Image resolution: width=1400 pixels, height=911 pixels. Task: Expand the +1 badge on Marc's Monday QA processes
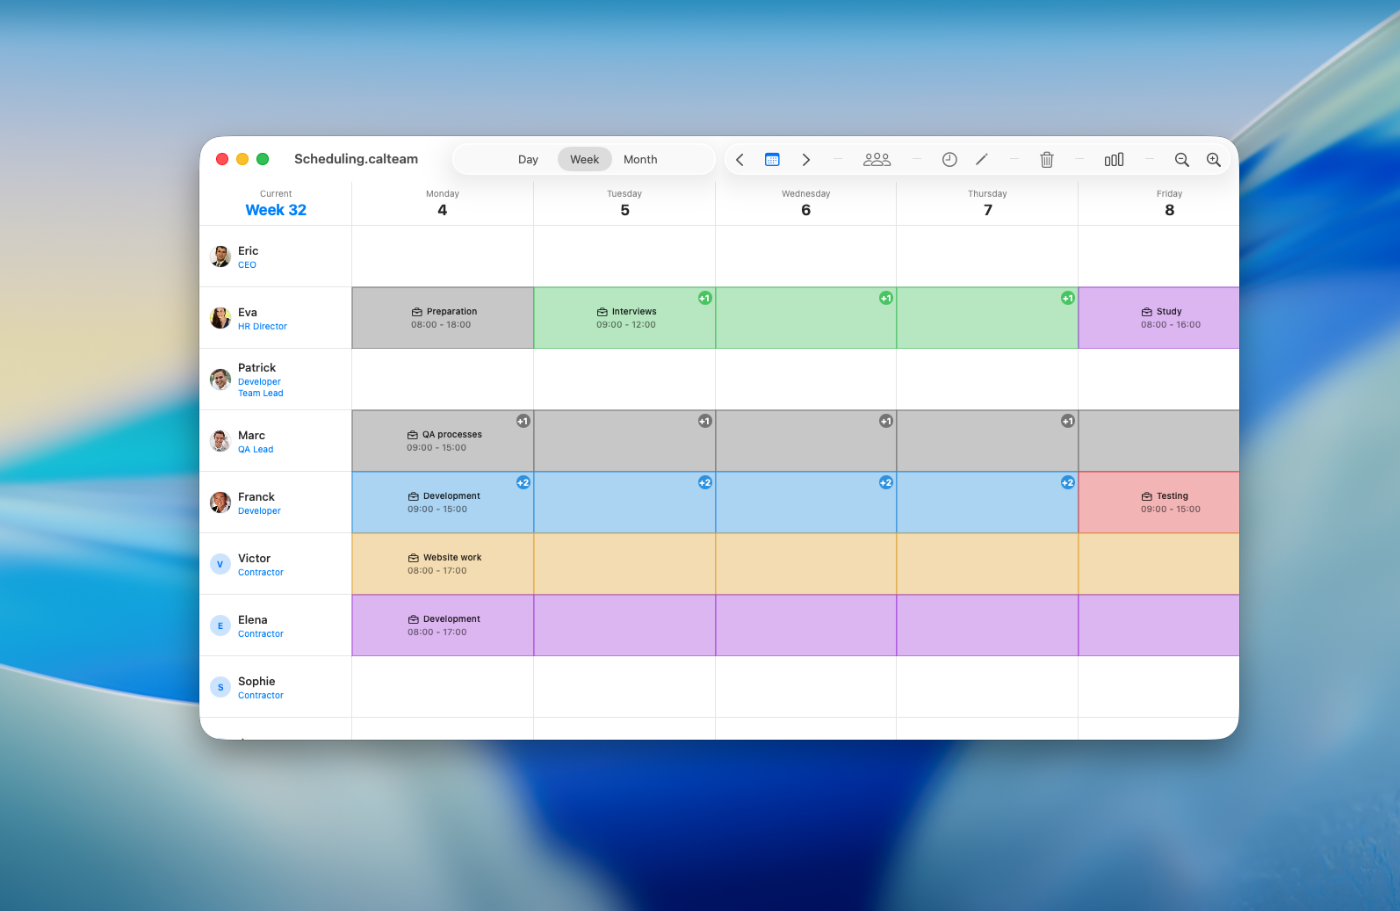tap(523, 421)
